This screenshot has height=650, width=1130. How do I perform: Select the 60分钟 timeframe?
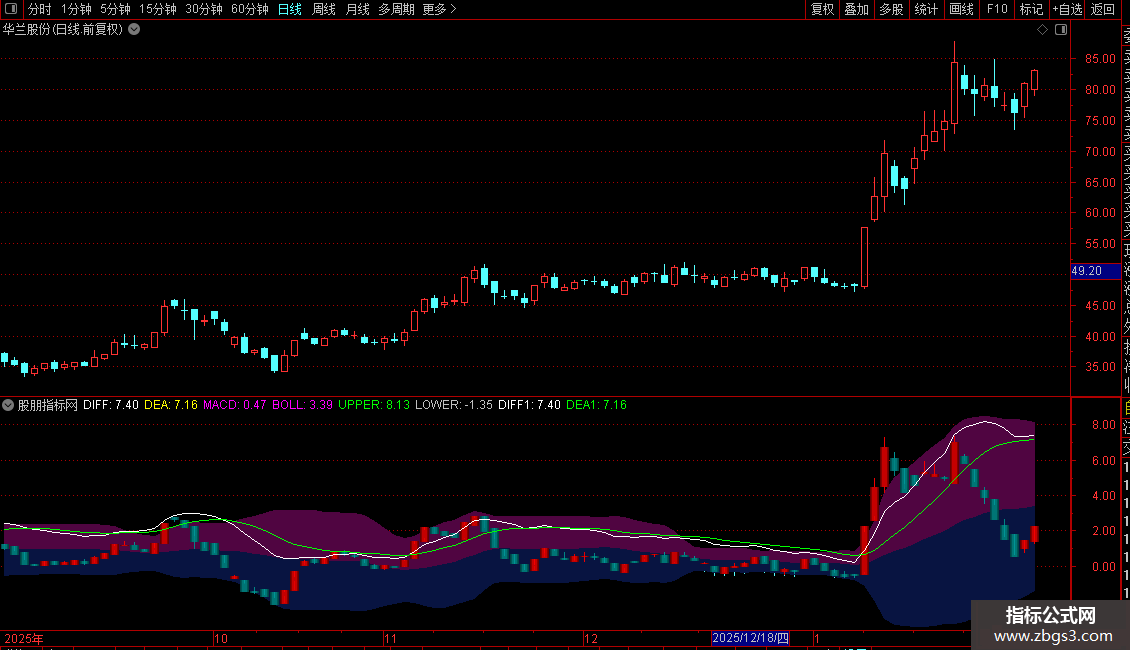tap(250, 9)
